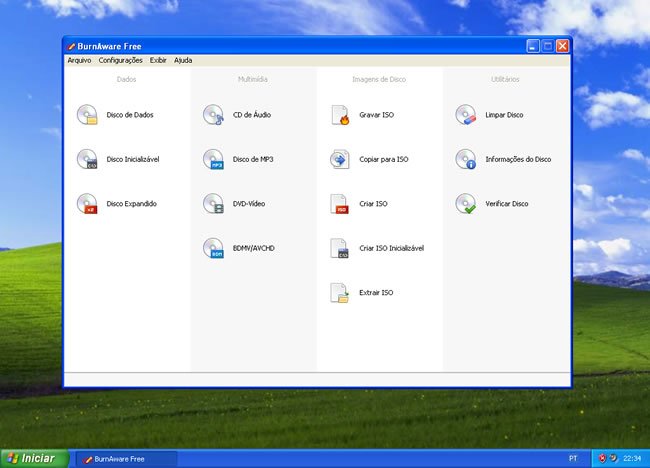Open the Configurações menu
The image size is (650, 468).
[120, 61]
